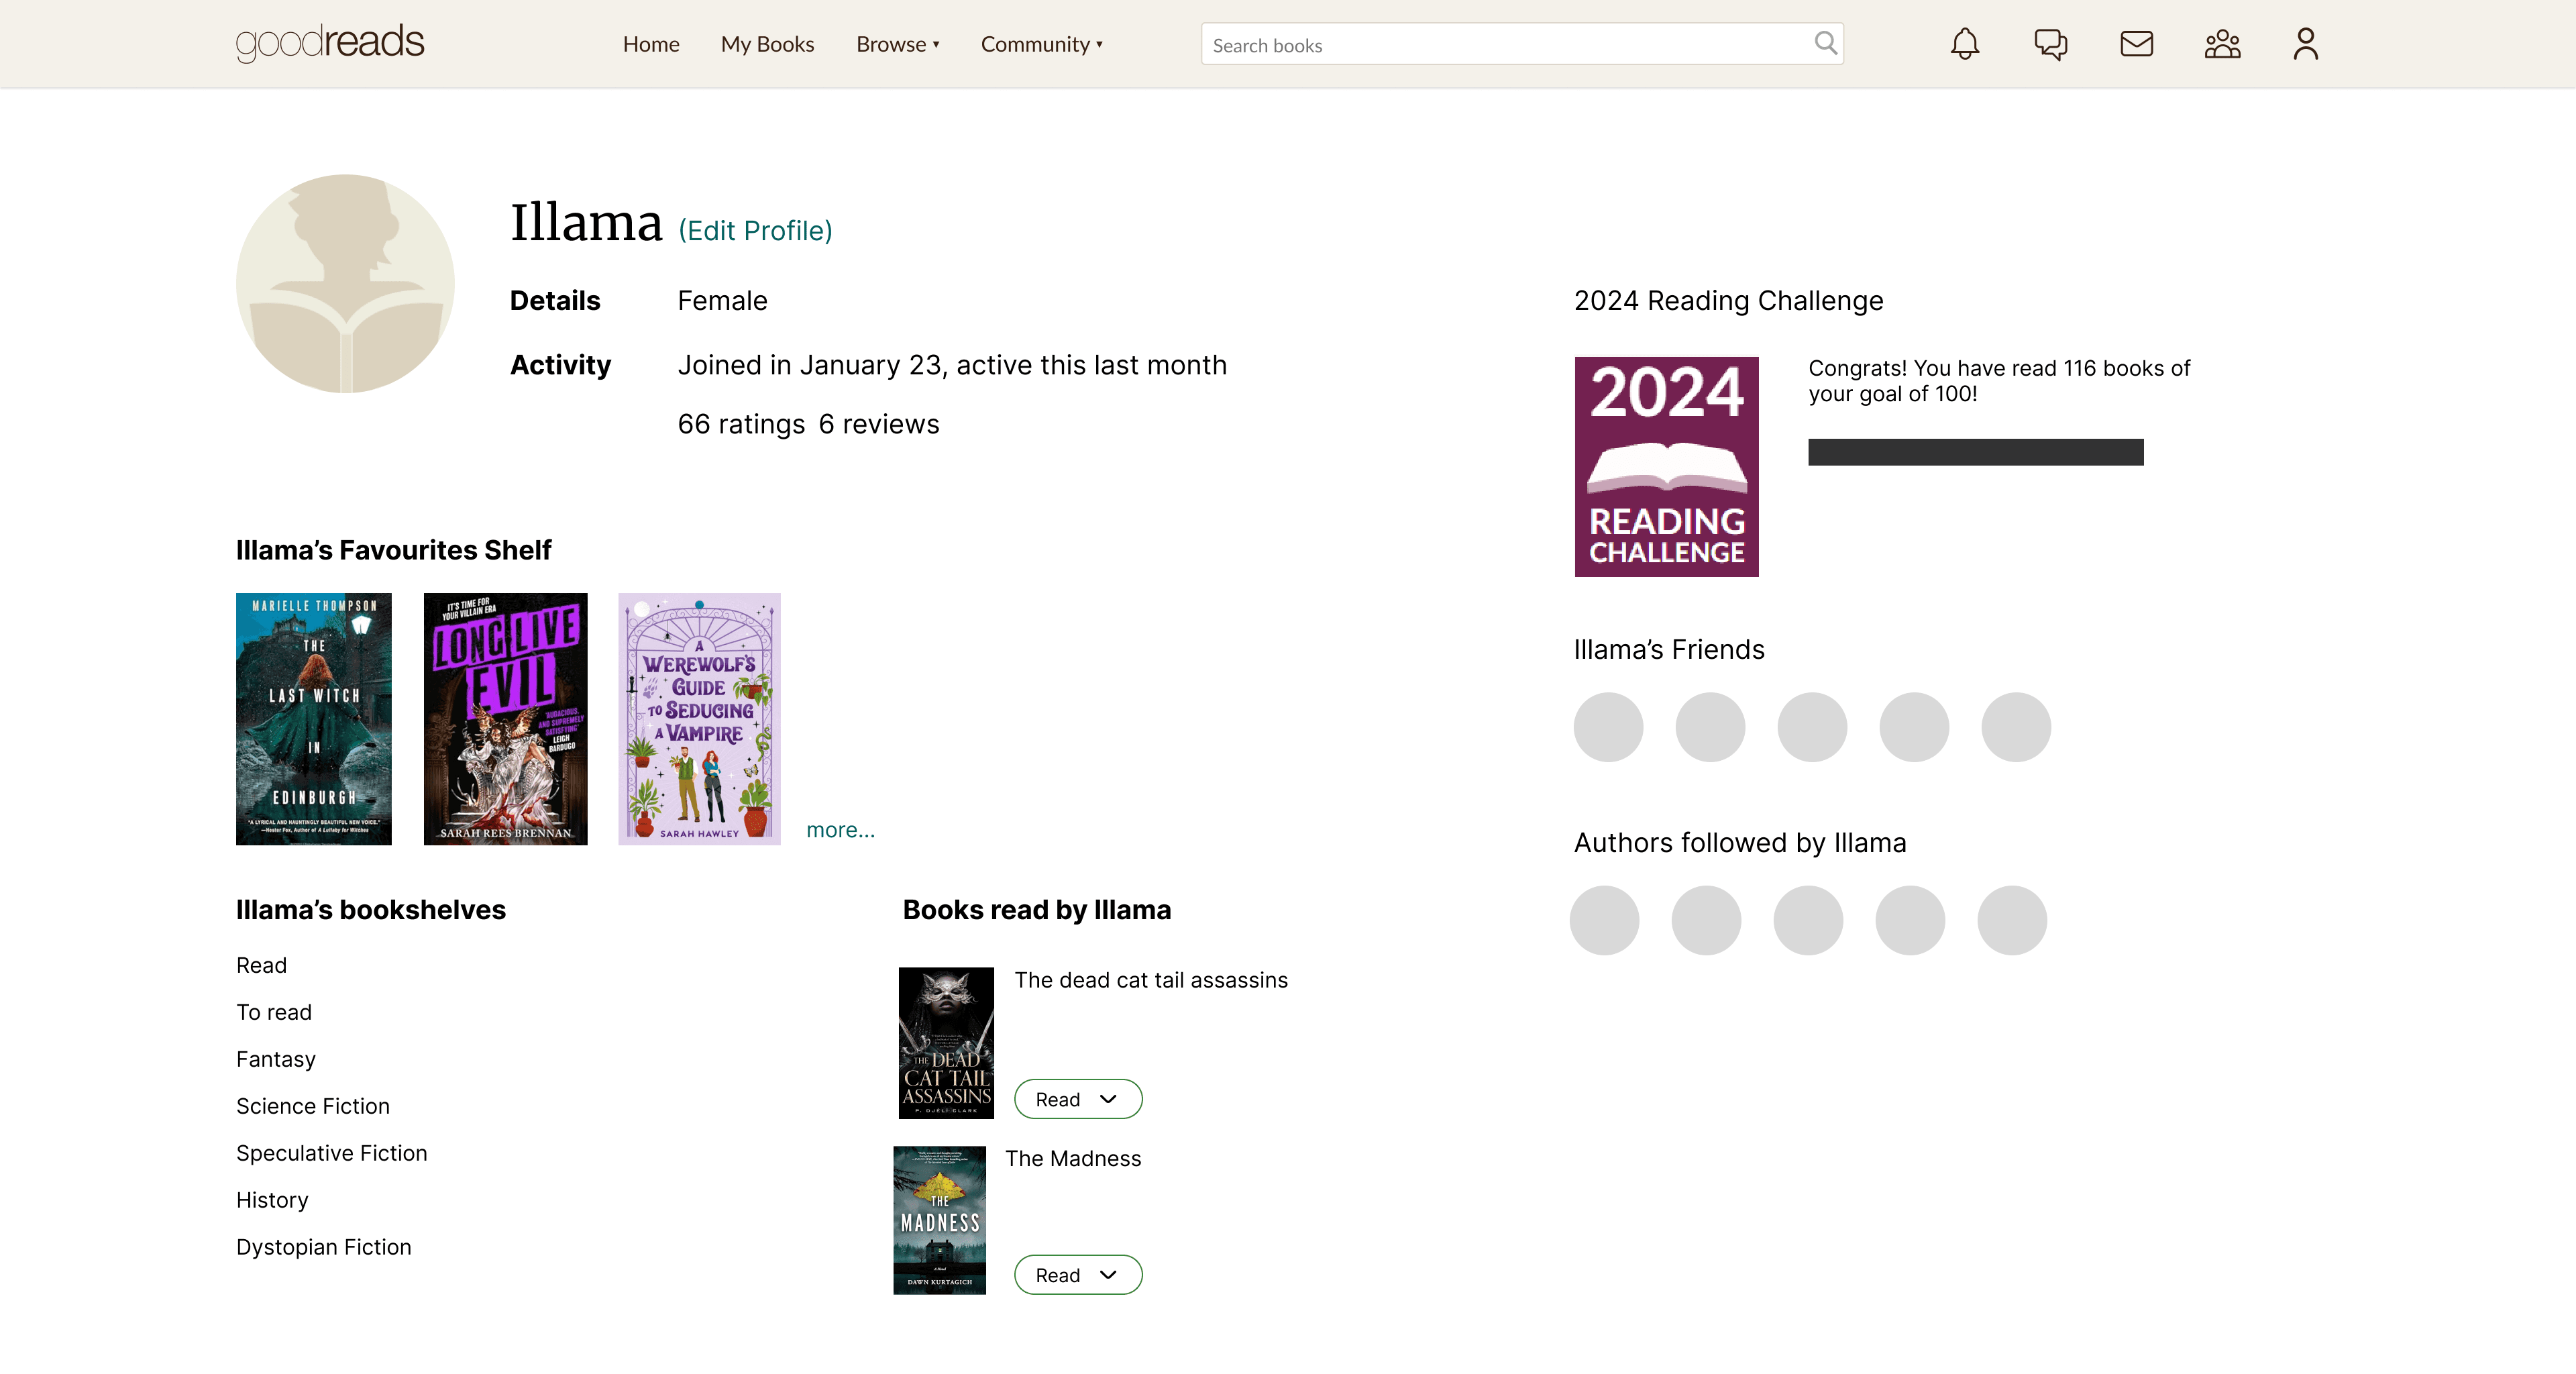This screenshot has height=1374, width=2576.
Task: Open the notifications bell icon
Action: (1964, 44)
